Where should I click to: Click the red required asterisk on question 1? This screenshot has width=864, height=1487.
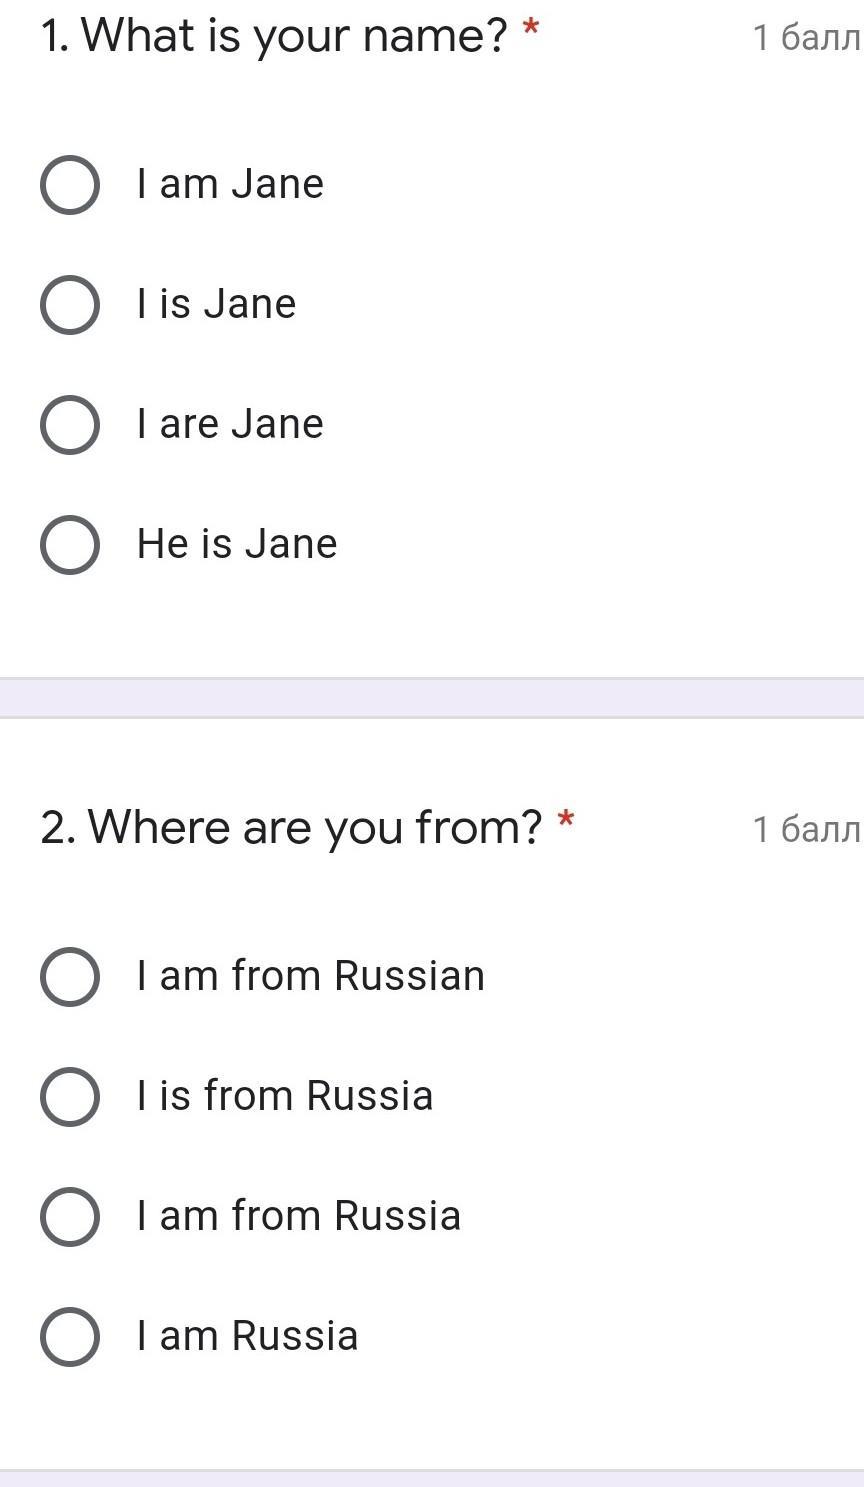(x=531, y=28)
